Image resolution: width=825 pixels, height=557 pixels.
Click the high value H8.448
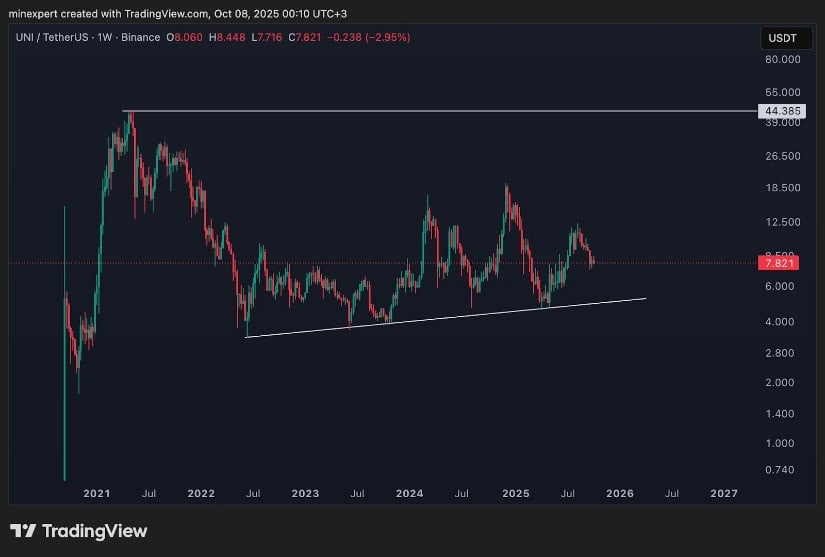[227, 37]
